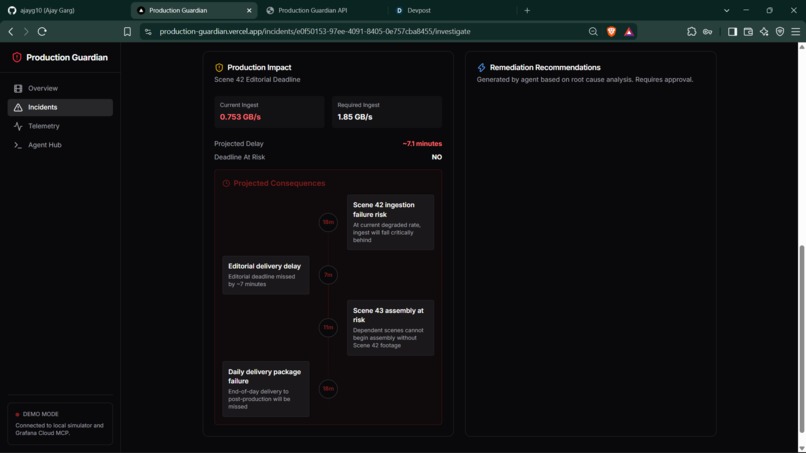
Task: Click the Remediation Recommendations lightning icon
Action: pyautogui.click(x=481, y=67)
